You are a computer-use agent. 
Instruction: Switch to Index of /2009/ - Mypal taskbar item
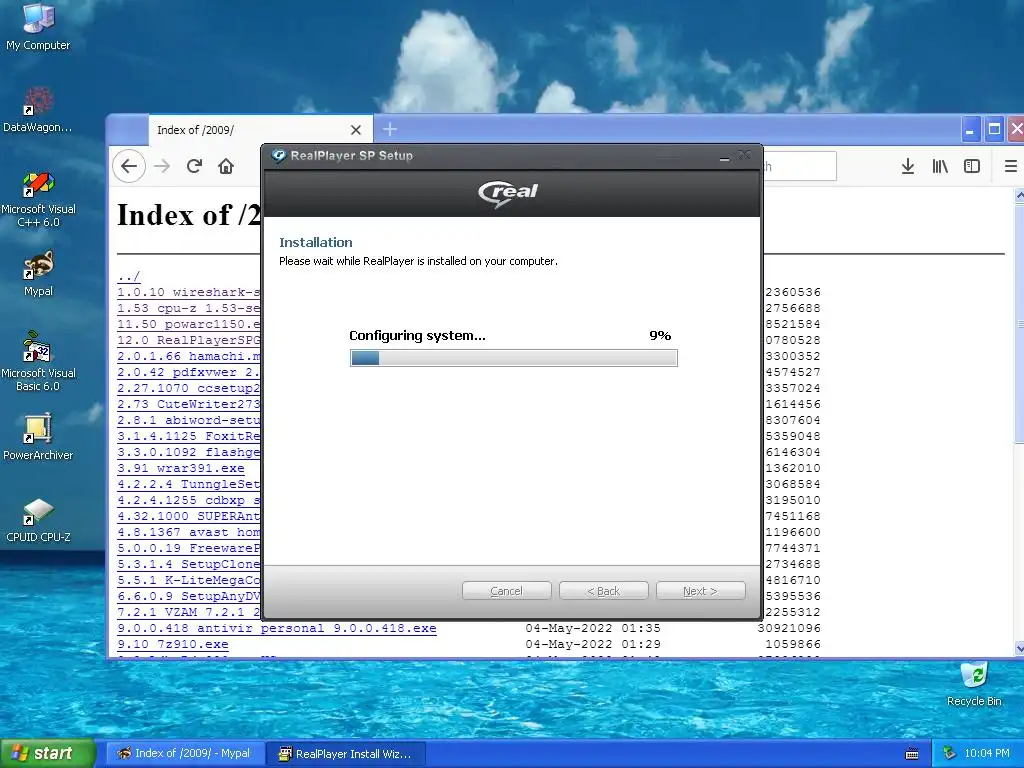click(185, 754)
